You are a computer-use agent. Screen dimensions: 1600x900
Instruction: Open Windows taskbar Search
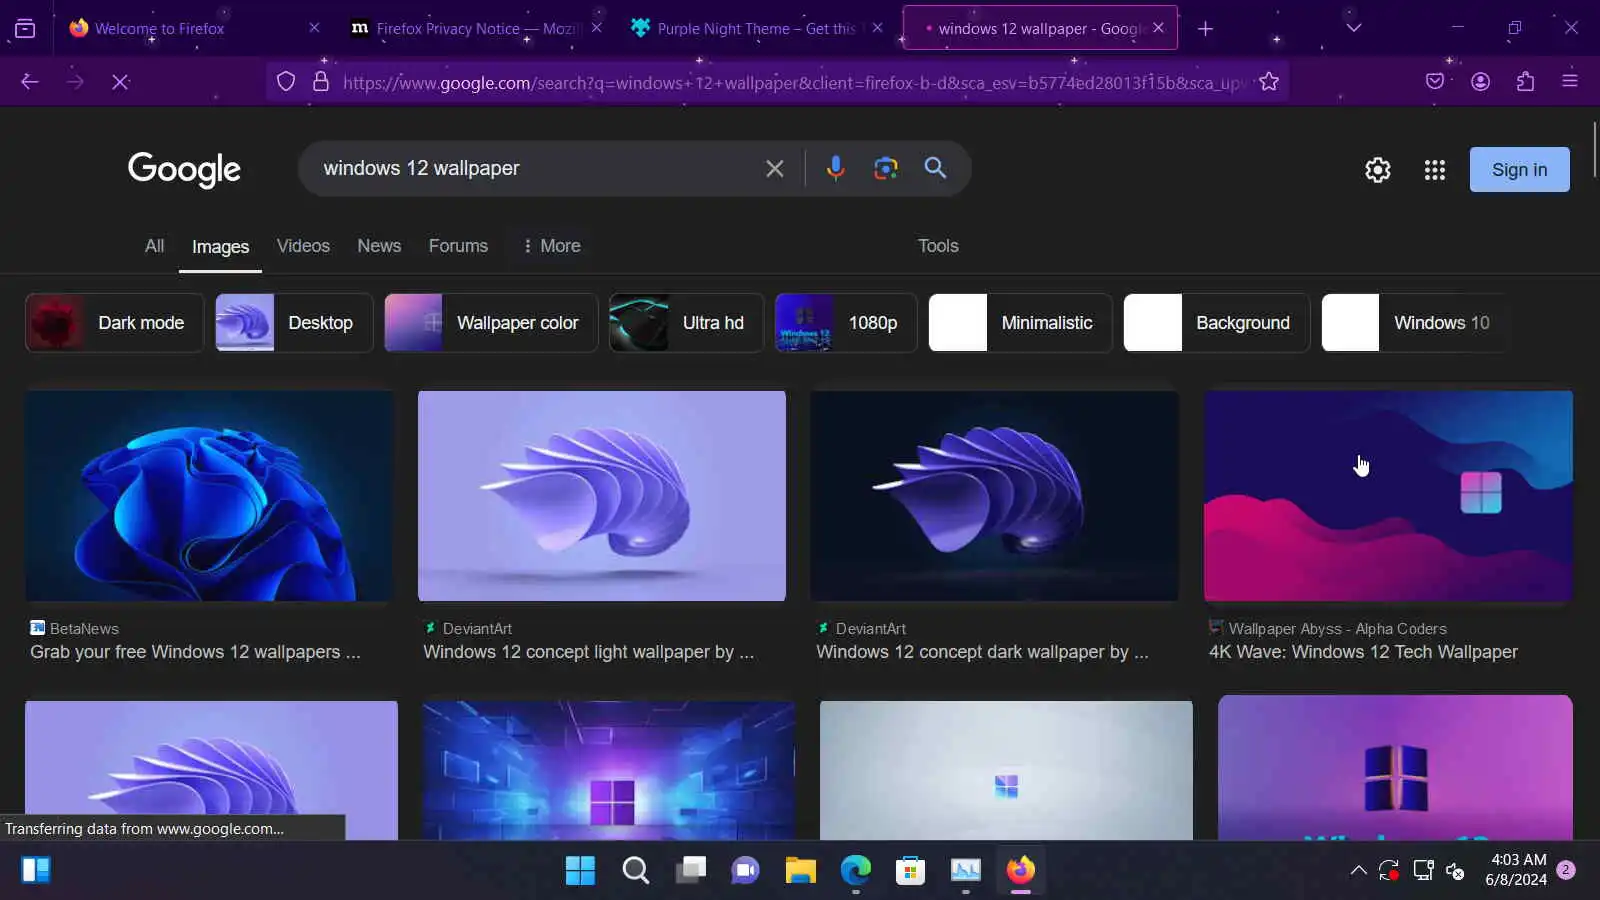635,870
